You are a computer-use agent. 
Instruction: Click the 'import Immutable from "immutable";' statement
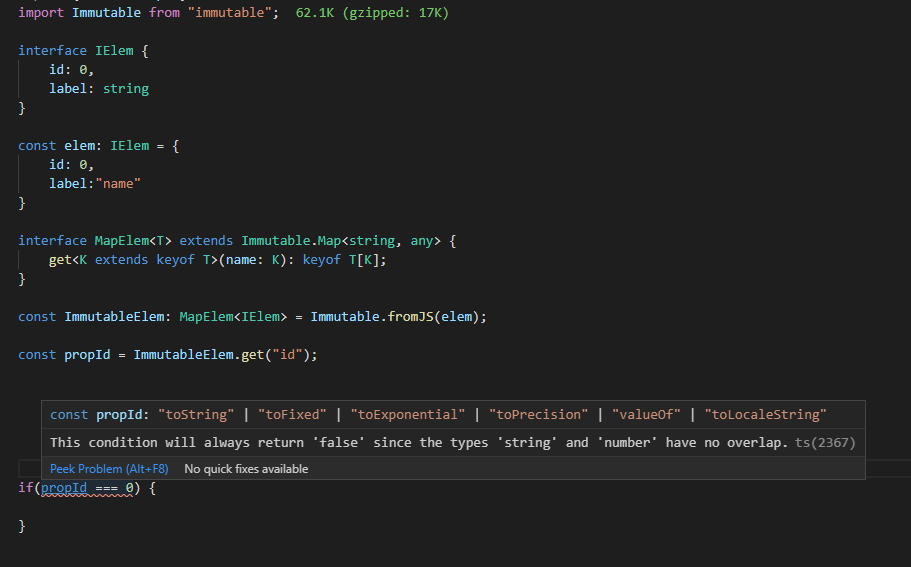(x=149, y=12)
